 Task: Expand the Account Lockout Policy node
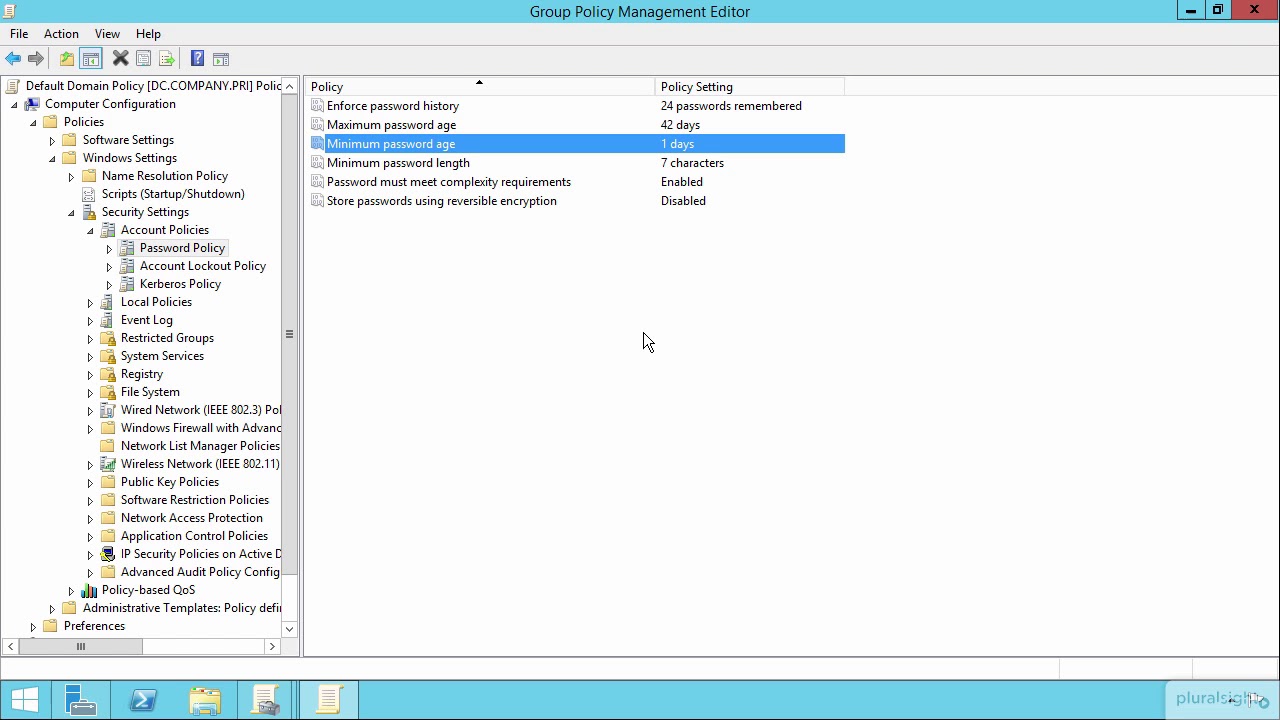click(109, 267)
